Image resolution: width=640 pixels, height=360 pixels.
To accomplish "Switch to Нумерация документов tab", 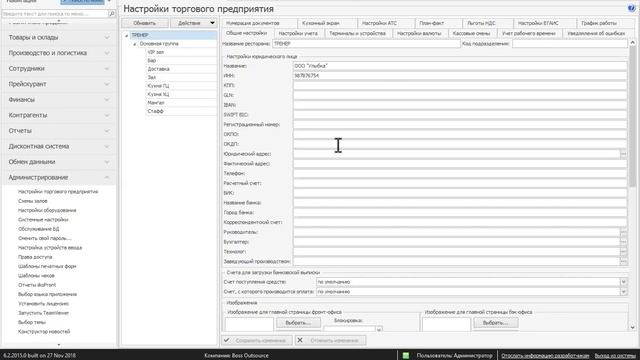I will [x=253, y=23].
